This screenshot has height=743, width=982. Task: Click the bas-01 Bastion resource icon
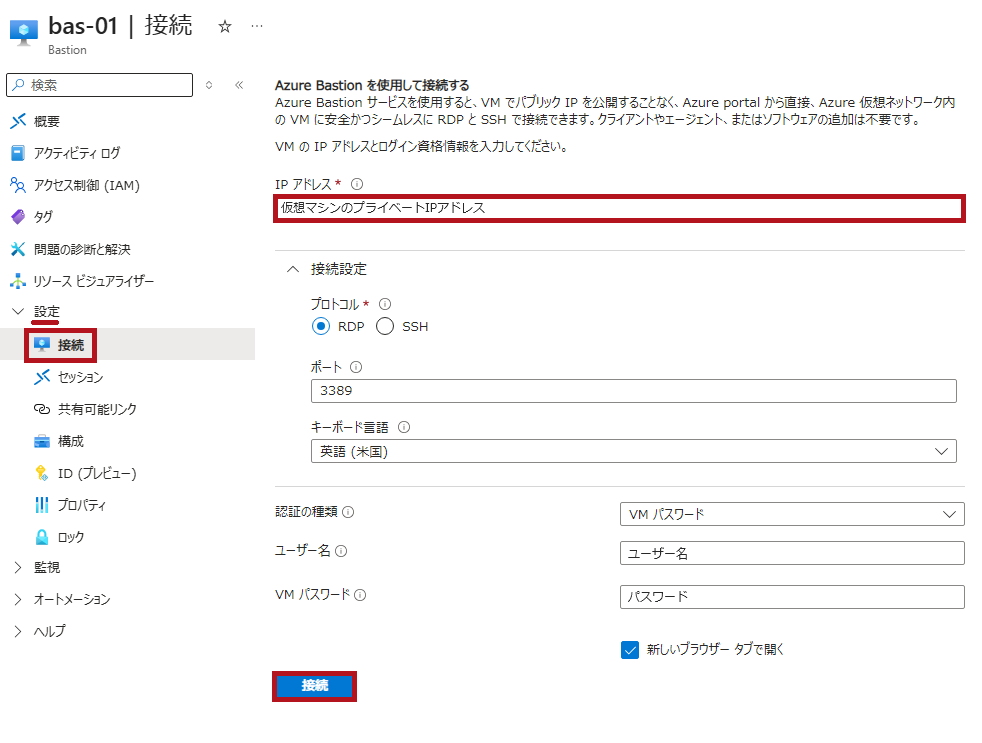tap(24, 32)
